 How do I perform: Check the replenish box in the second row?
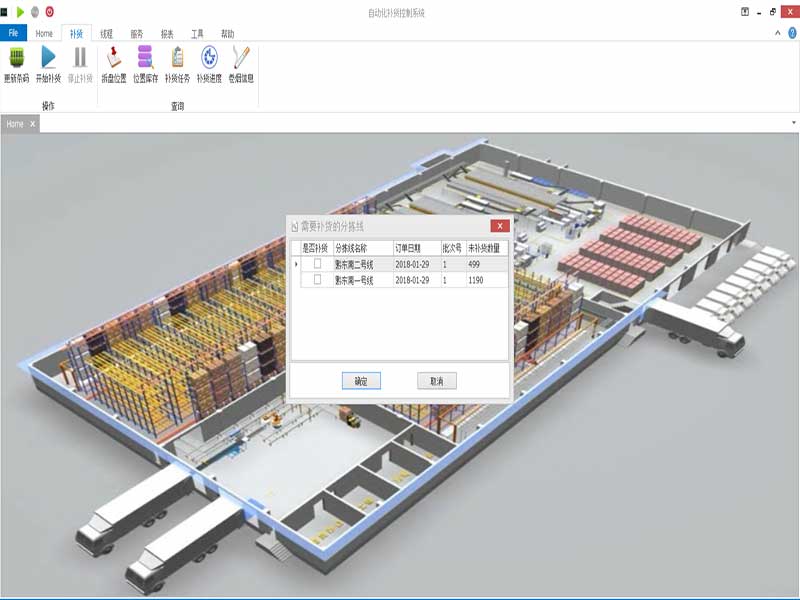[318, 280]
